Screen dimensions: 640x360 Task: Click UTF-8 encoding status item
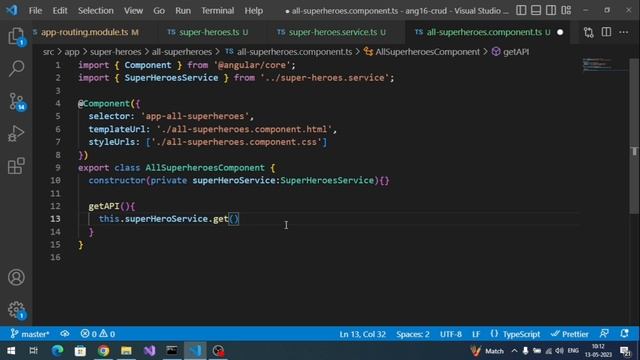click(451, 334)
